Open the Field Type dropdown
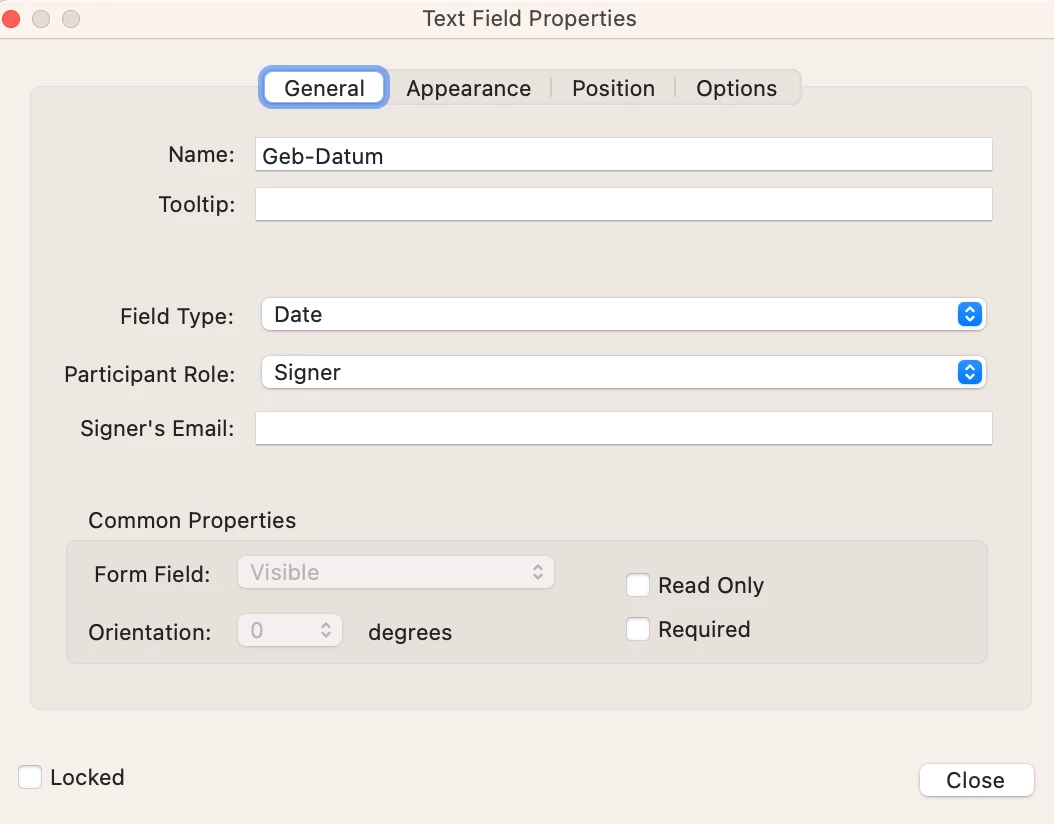This screenshot has width=1054, height=824. click(622, 314)
